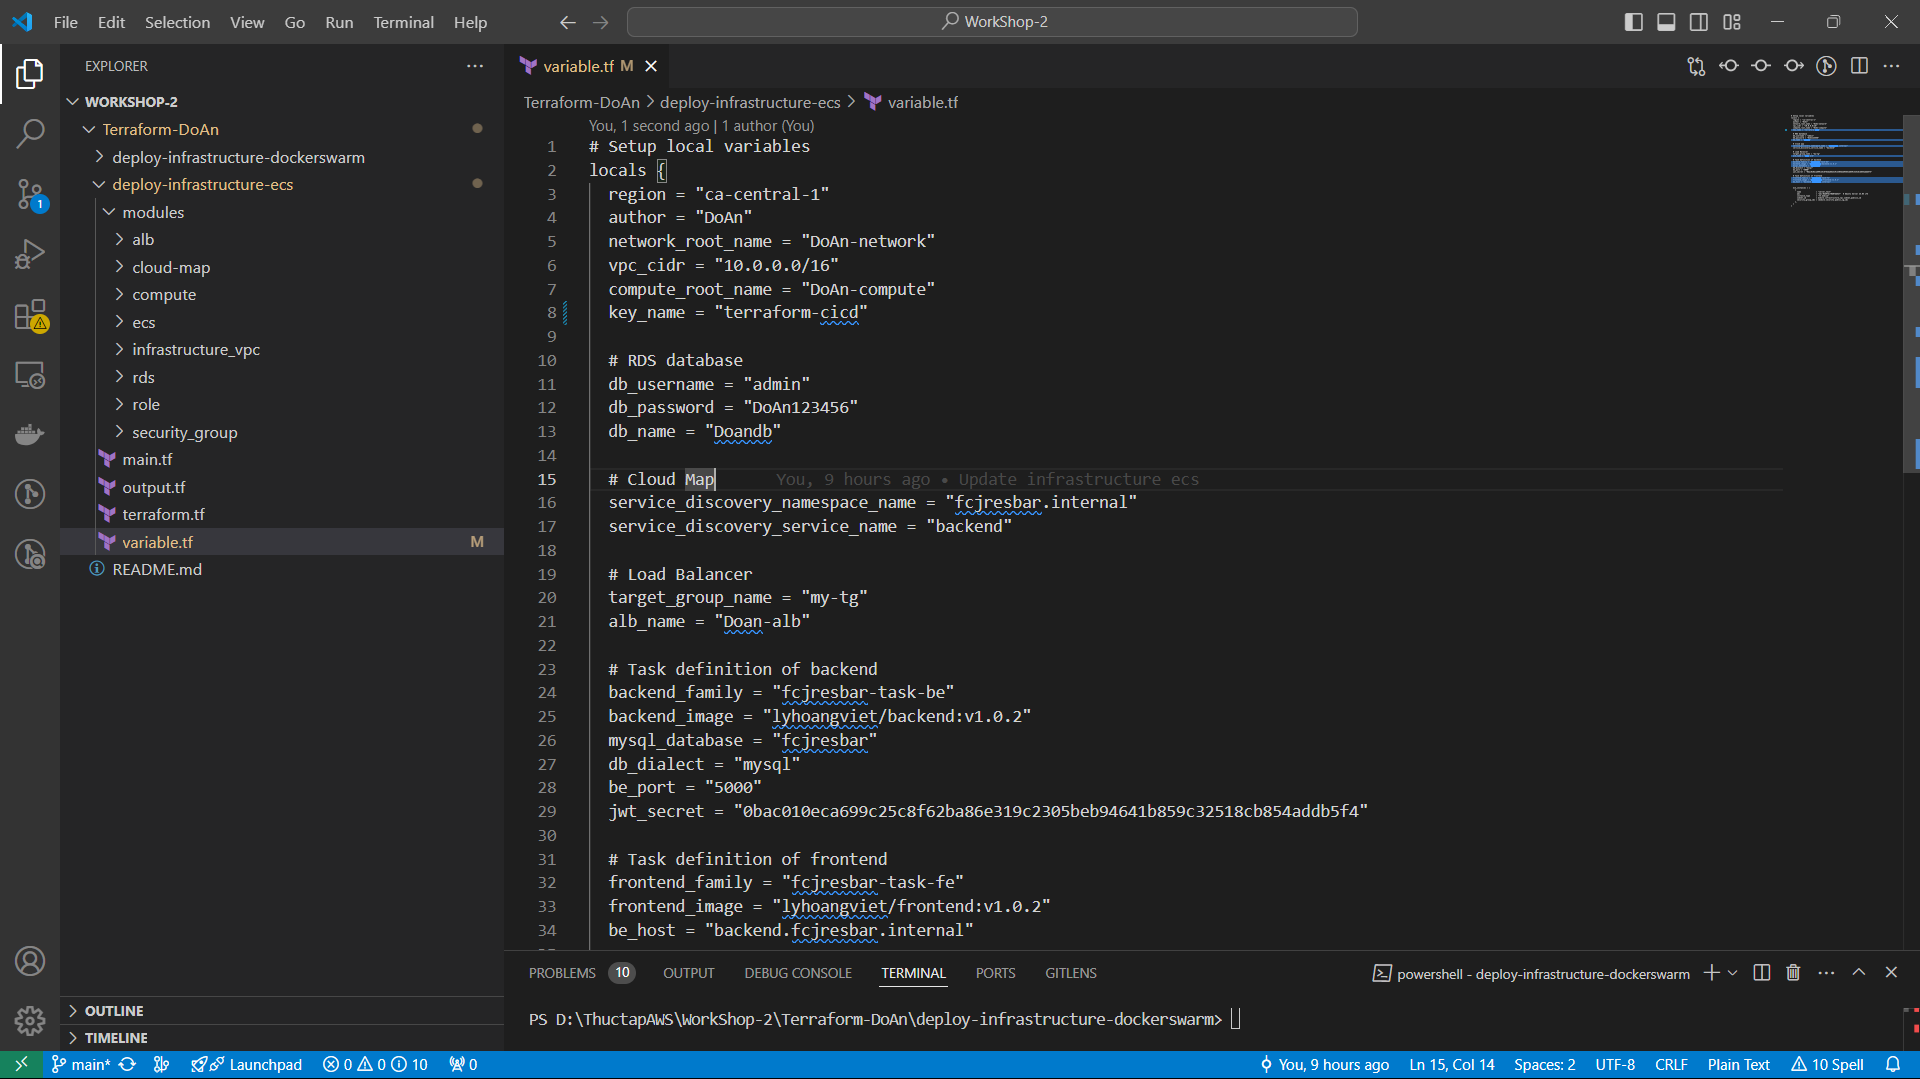Click the main* branch in status bar

80,1065
